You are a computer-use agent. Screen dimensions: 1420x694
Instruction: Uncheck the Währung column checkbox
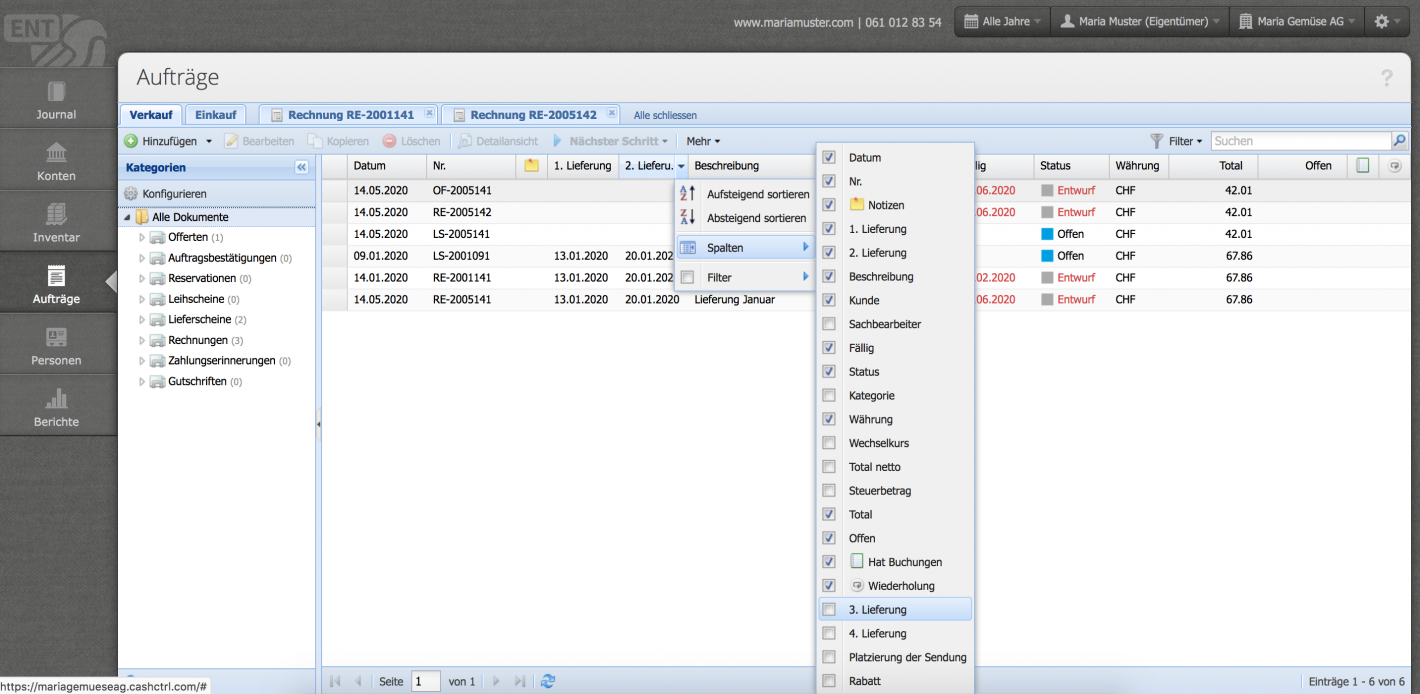(x=828, y=419)
